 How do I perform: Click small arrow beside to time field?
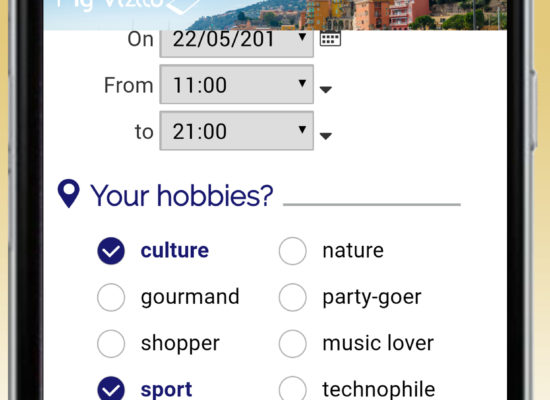point(326,136)
